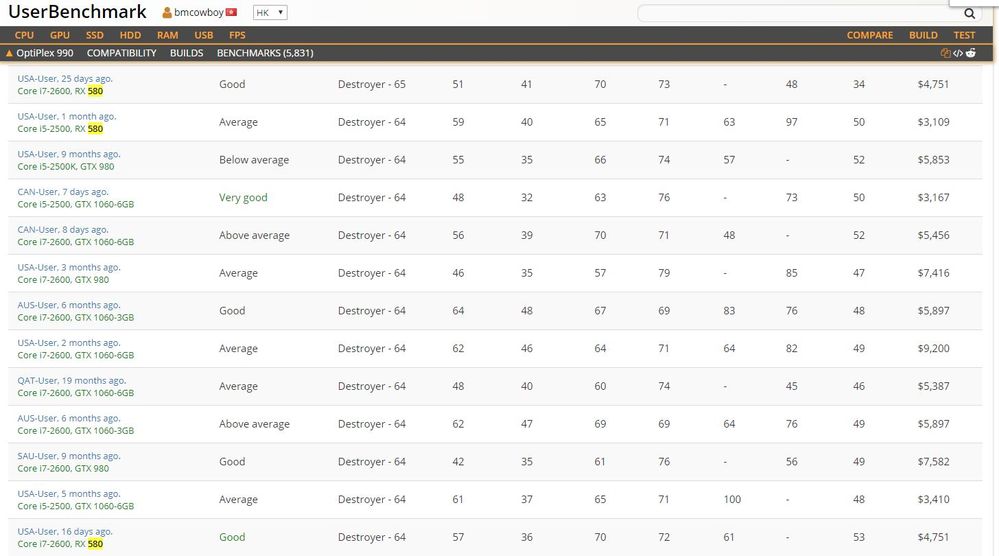Image resolution: width=999 pixels, height=556 pixels.
Task: Click the "$7,416" price cell
Action: click(x=933, y=273)
